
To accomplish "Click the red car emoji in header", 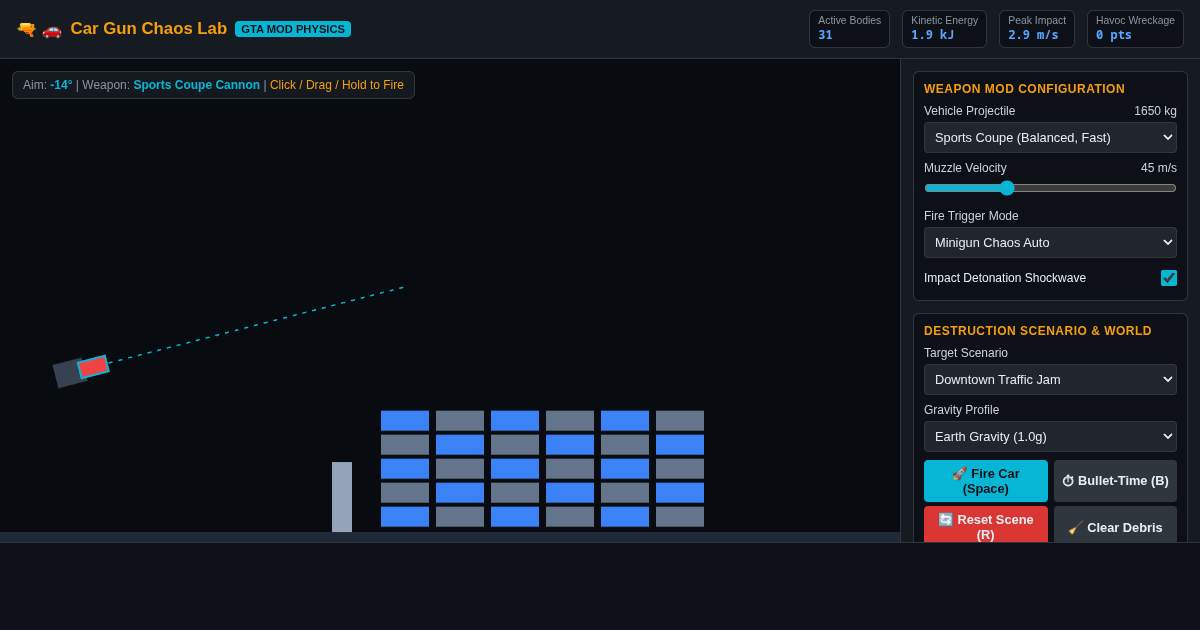I will (52, 29).
